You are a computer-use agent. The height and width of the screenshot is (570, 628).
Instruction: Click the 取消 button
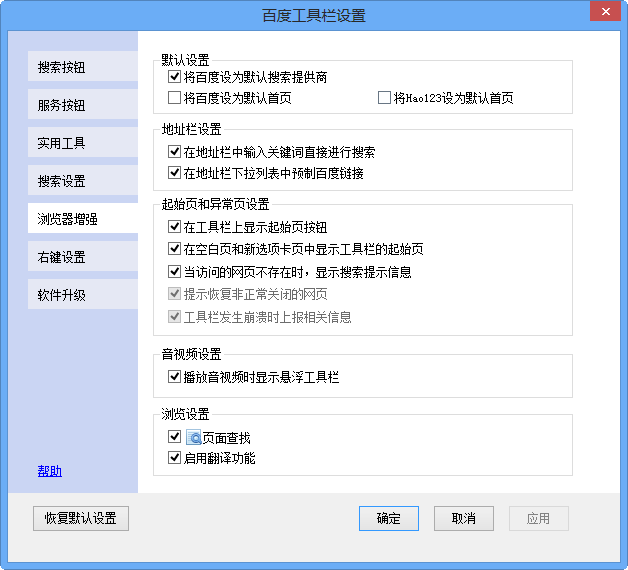[464, 518]
